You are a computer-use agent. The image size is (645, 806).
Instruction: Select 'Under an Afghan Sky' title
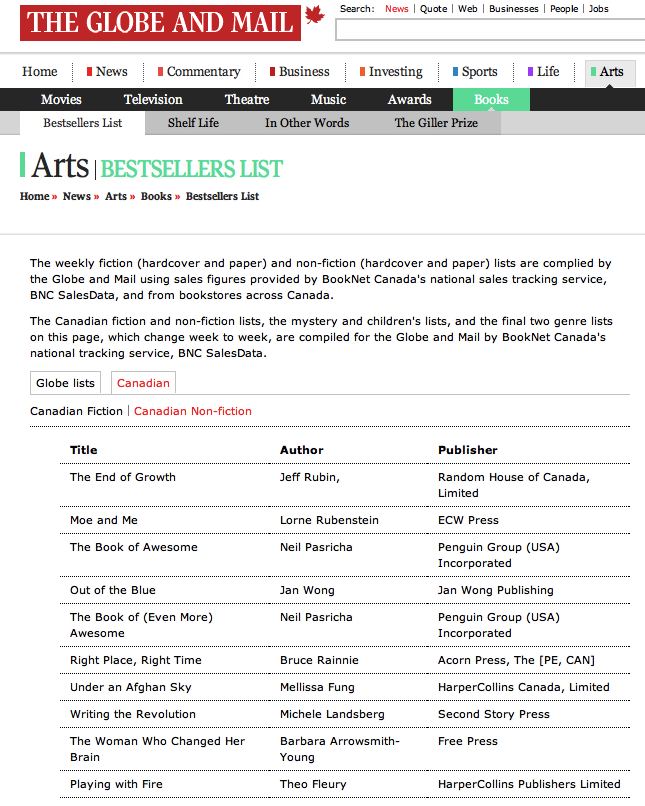point(131,687)
